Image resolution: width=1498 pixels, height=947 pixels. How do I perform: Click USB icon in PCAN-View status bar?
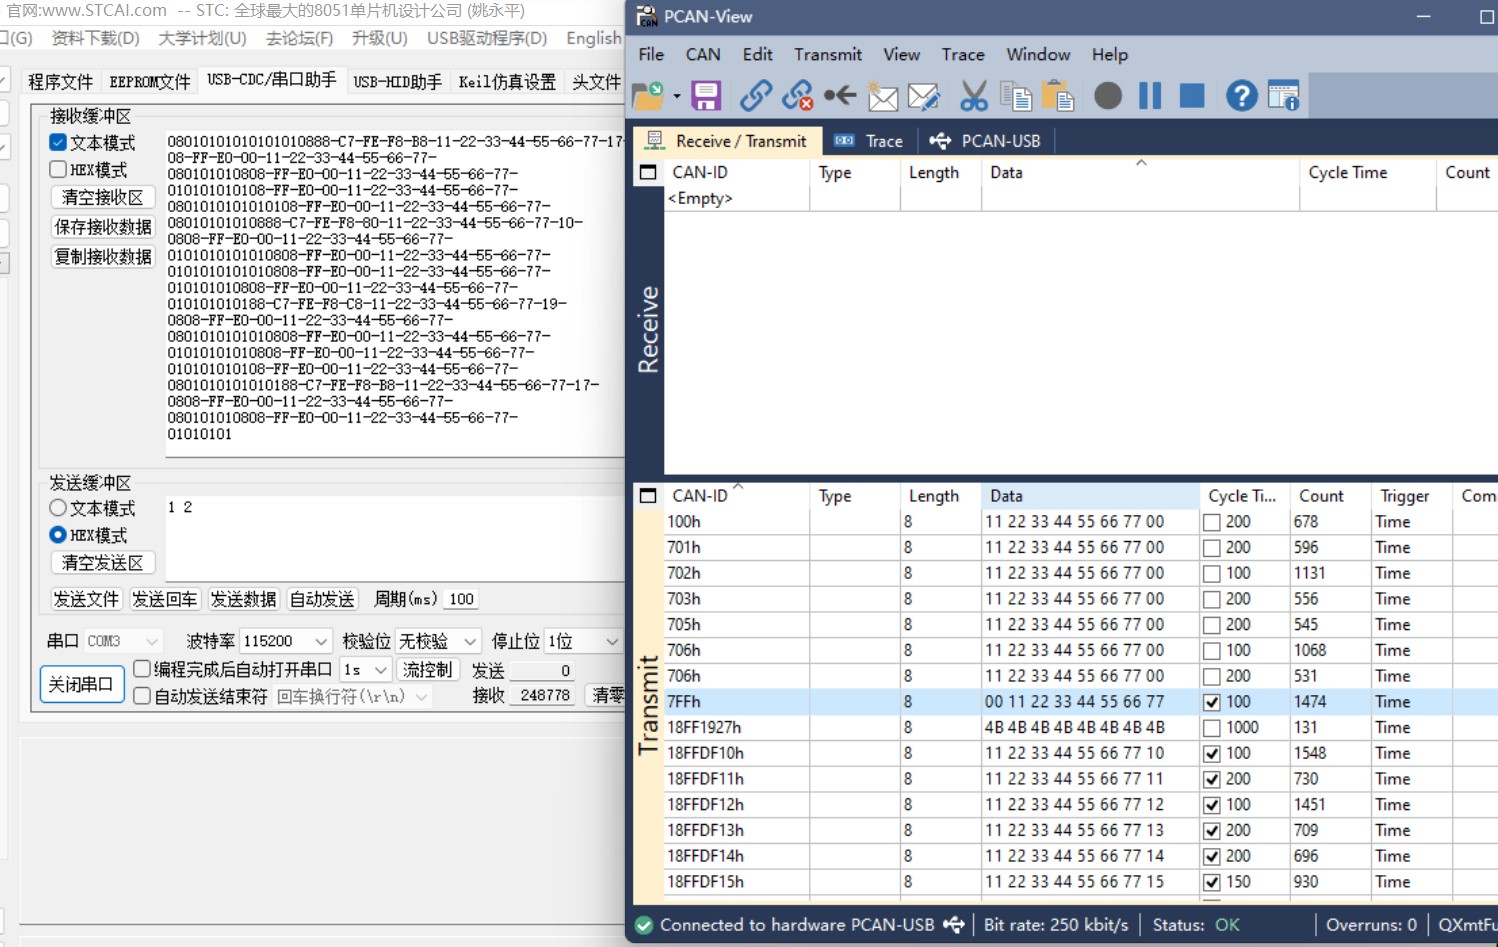point(954,925)
